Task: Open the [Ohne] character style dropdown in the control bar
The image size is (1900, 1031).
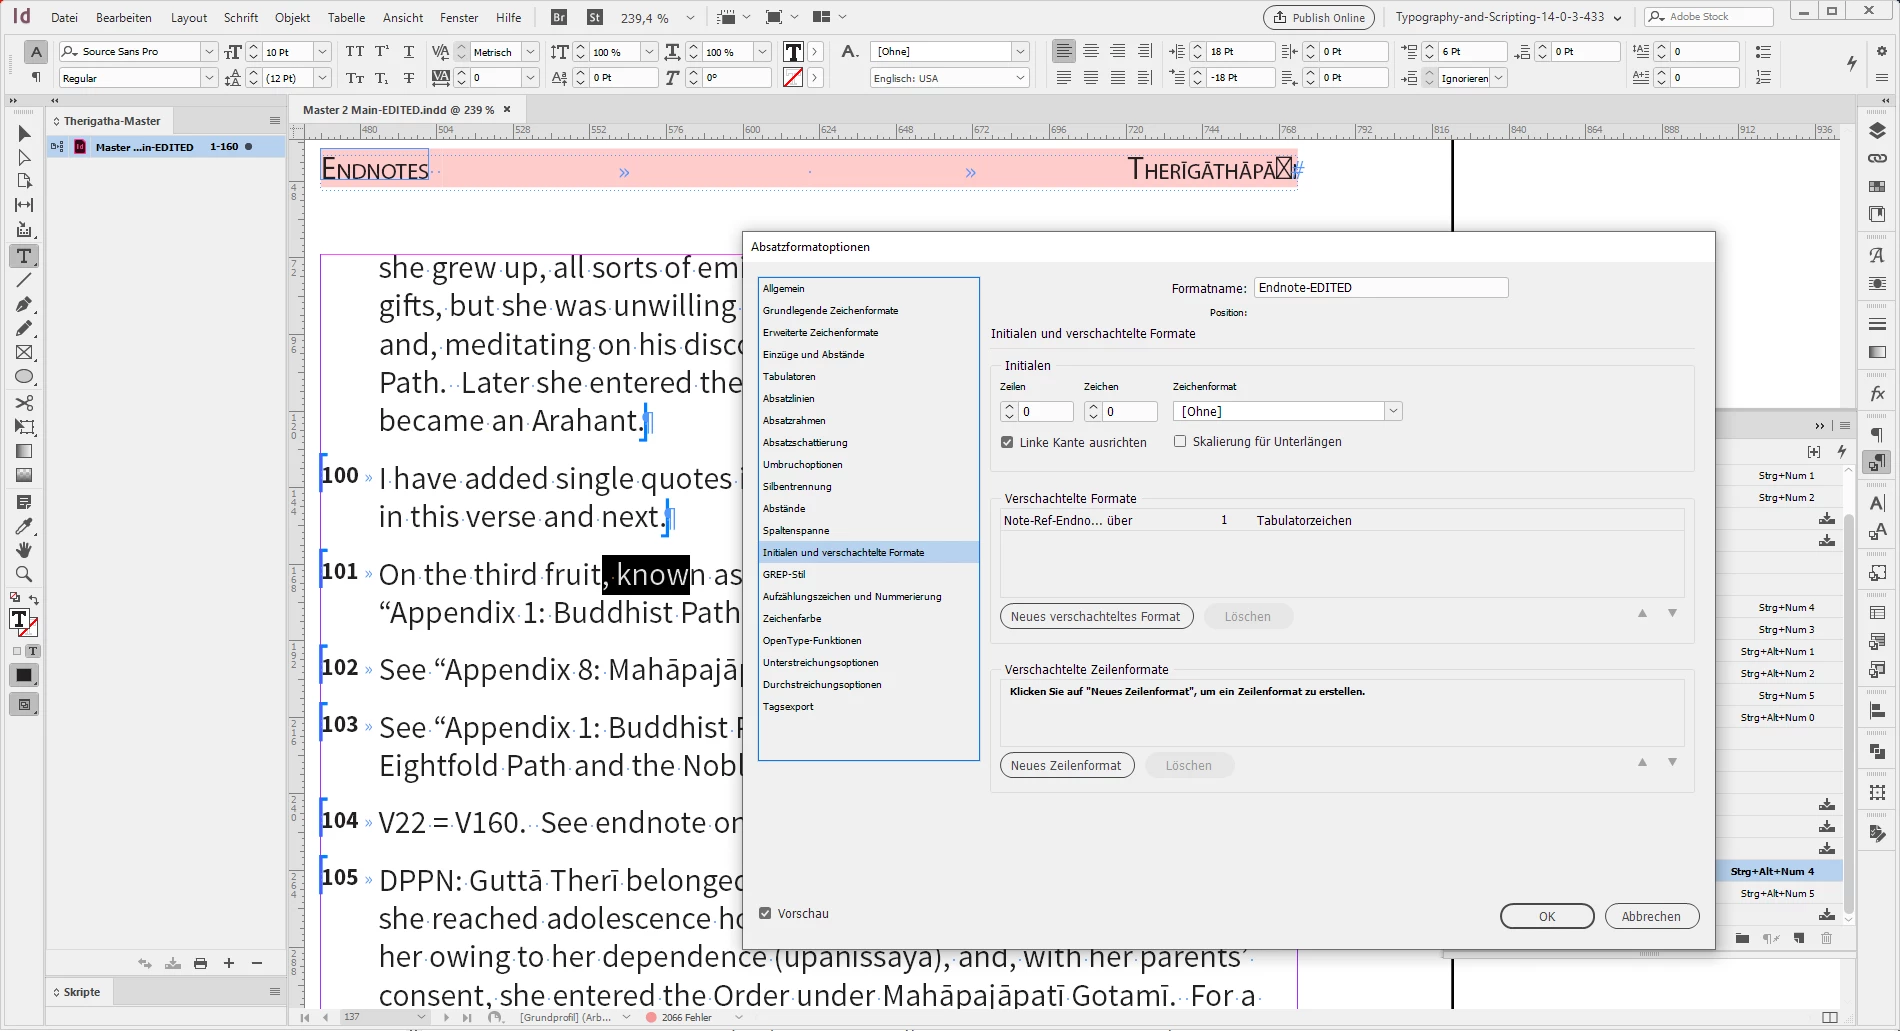Action: [1020, 51]
